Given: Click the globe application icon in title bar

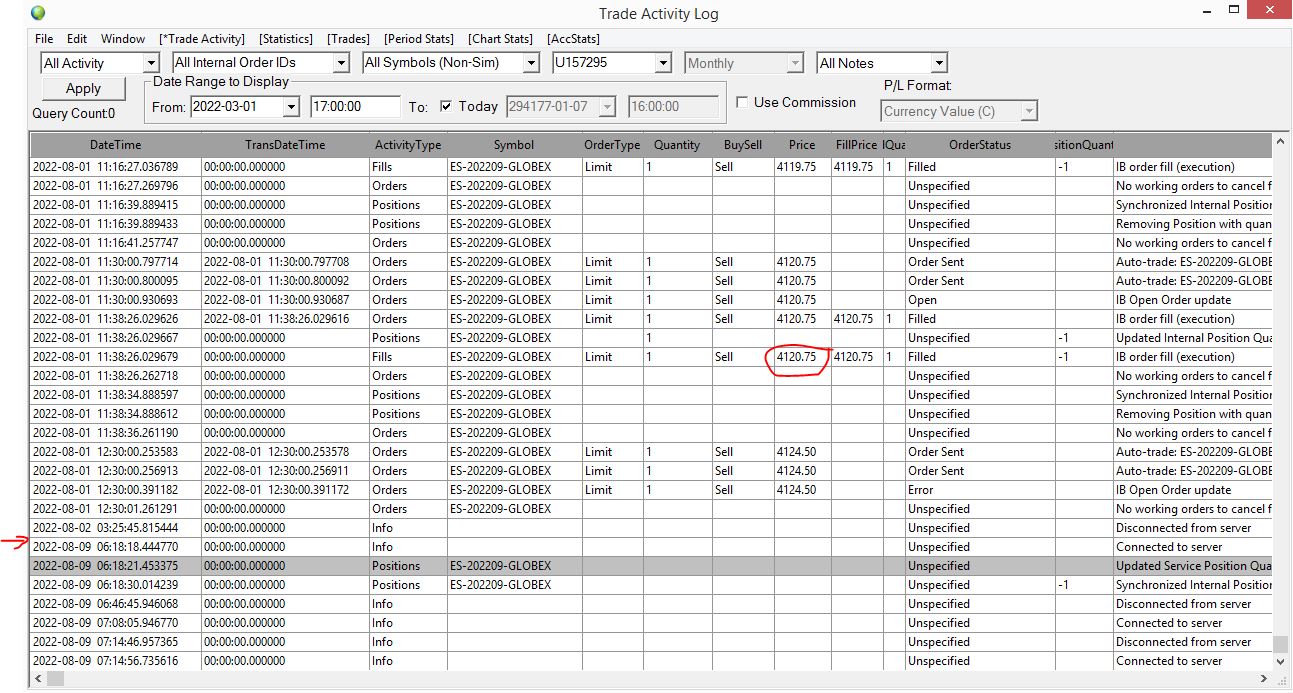Looking at the screenshot, I should tap(38, 13).
